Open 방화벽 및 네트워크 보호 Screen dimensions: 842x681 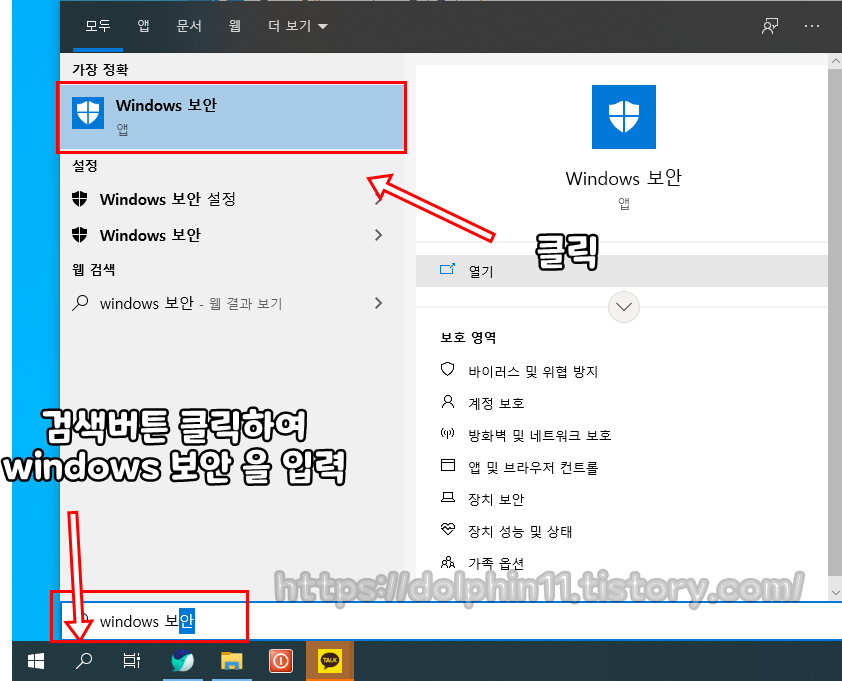click(540, 436)
